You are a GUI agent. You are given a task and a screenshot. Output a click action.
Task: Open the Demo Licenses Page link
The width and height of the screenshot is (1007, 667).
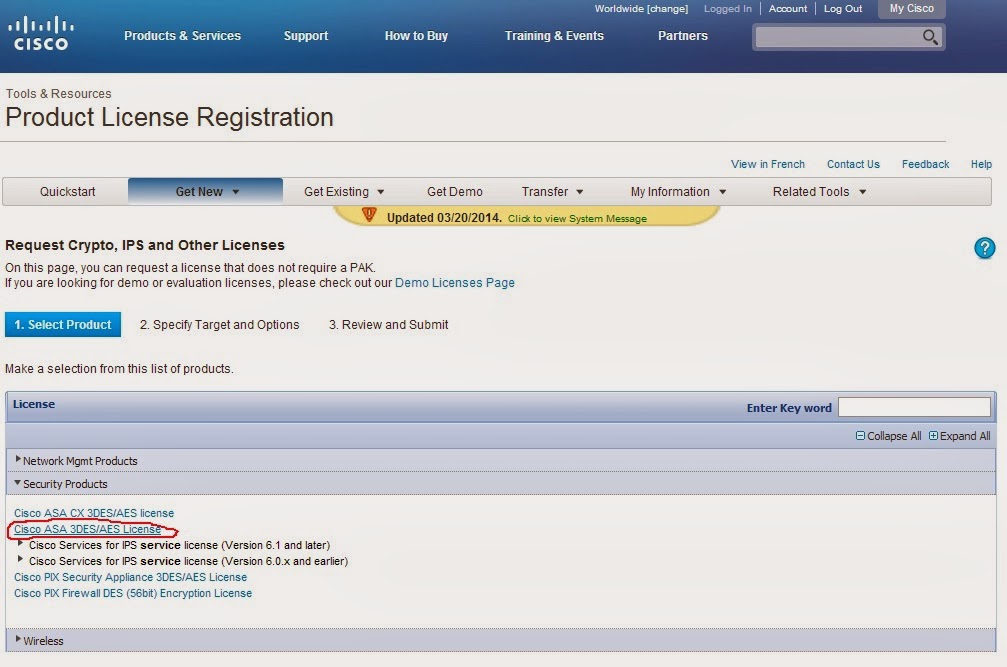(455, 283)
